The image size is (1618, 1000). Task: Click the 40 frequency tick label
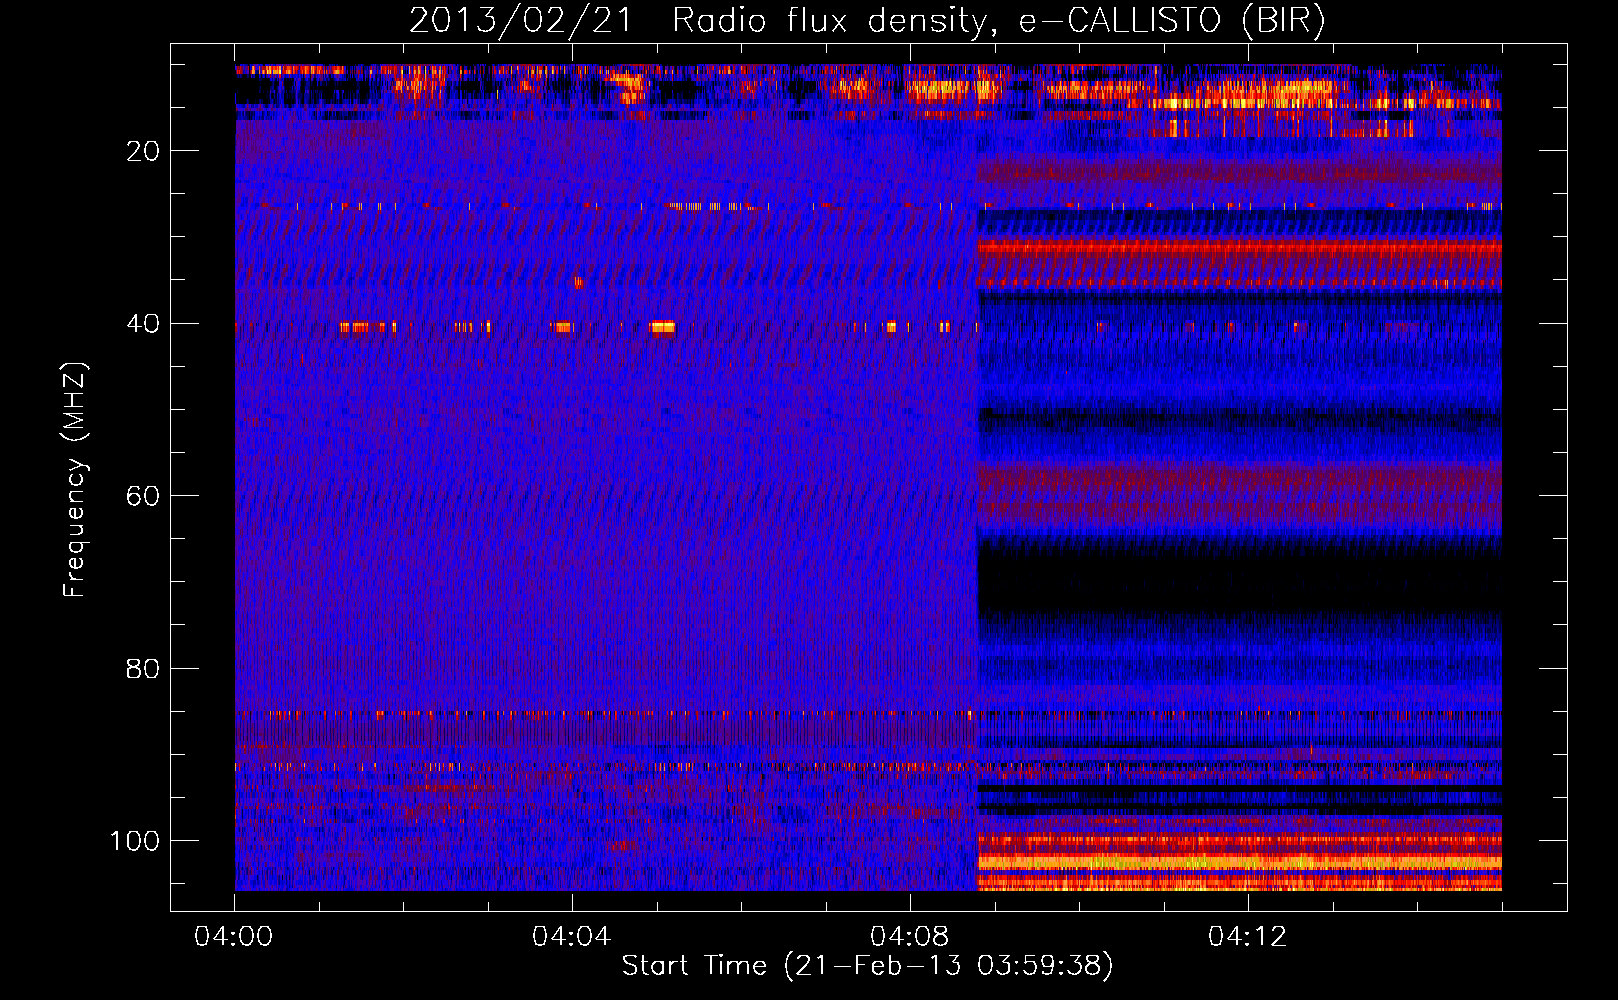point(143,324)
